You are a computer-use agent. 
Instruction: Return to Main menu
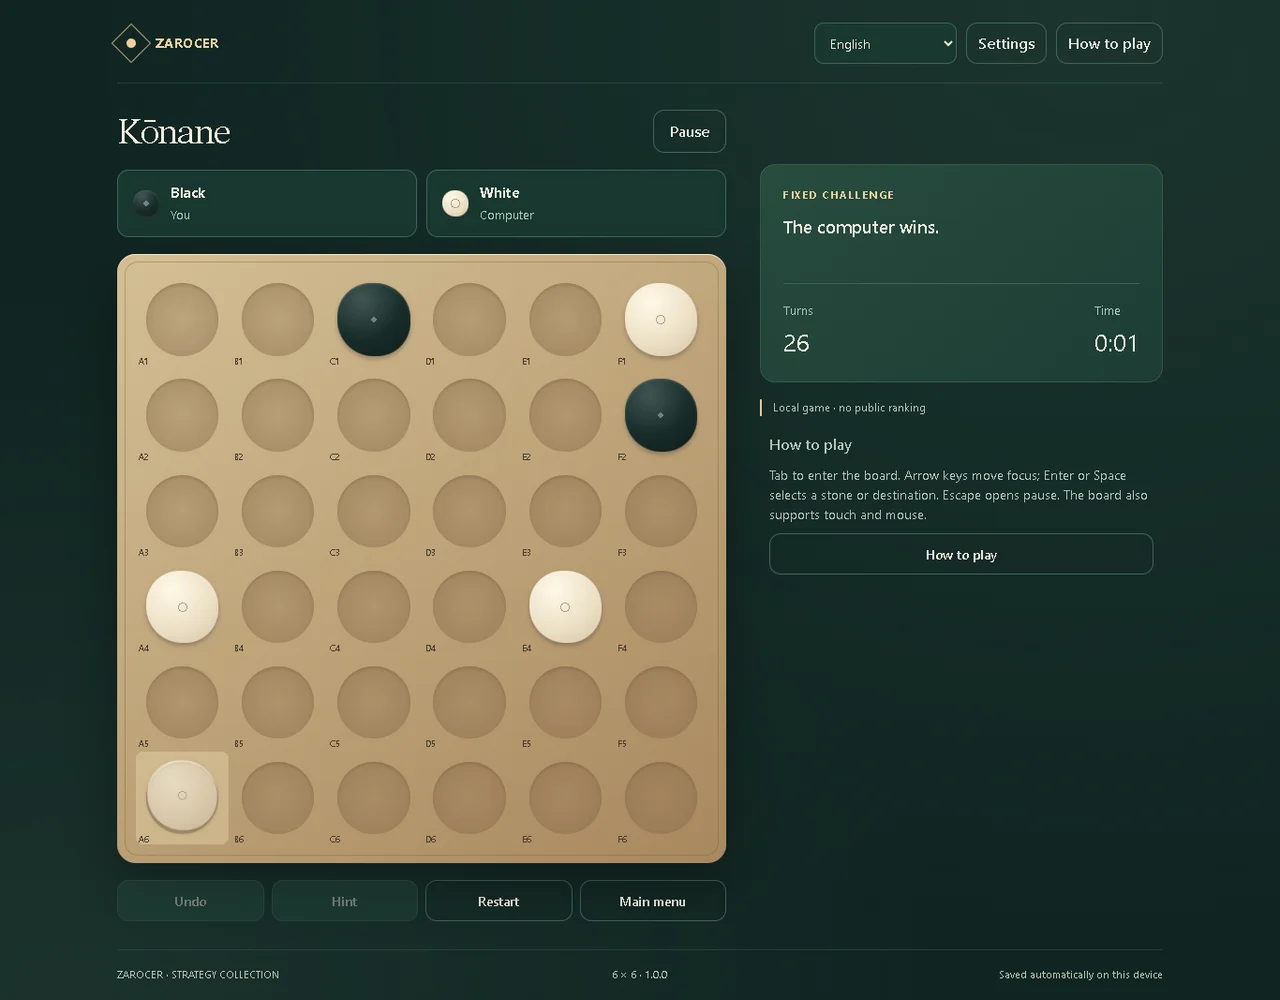tap(652, 901)
